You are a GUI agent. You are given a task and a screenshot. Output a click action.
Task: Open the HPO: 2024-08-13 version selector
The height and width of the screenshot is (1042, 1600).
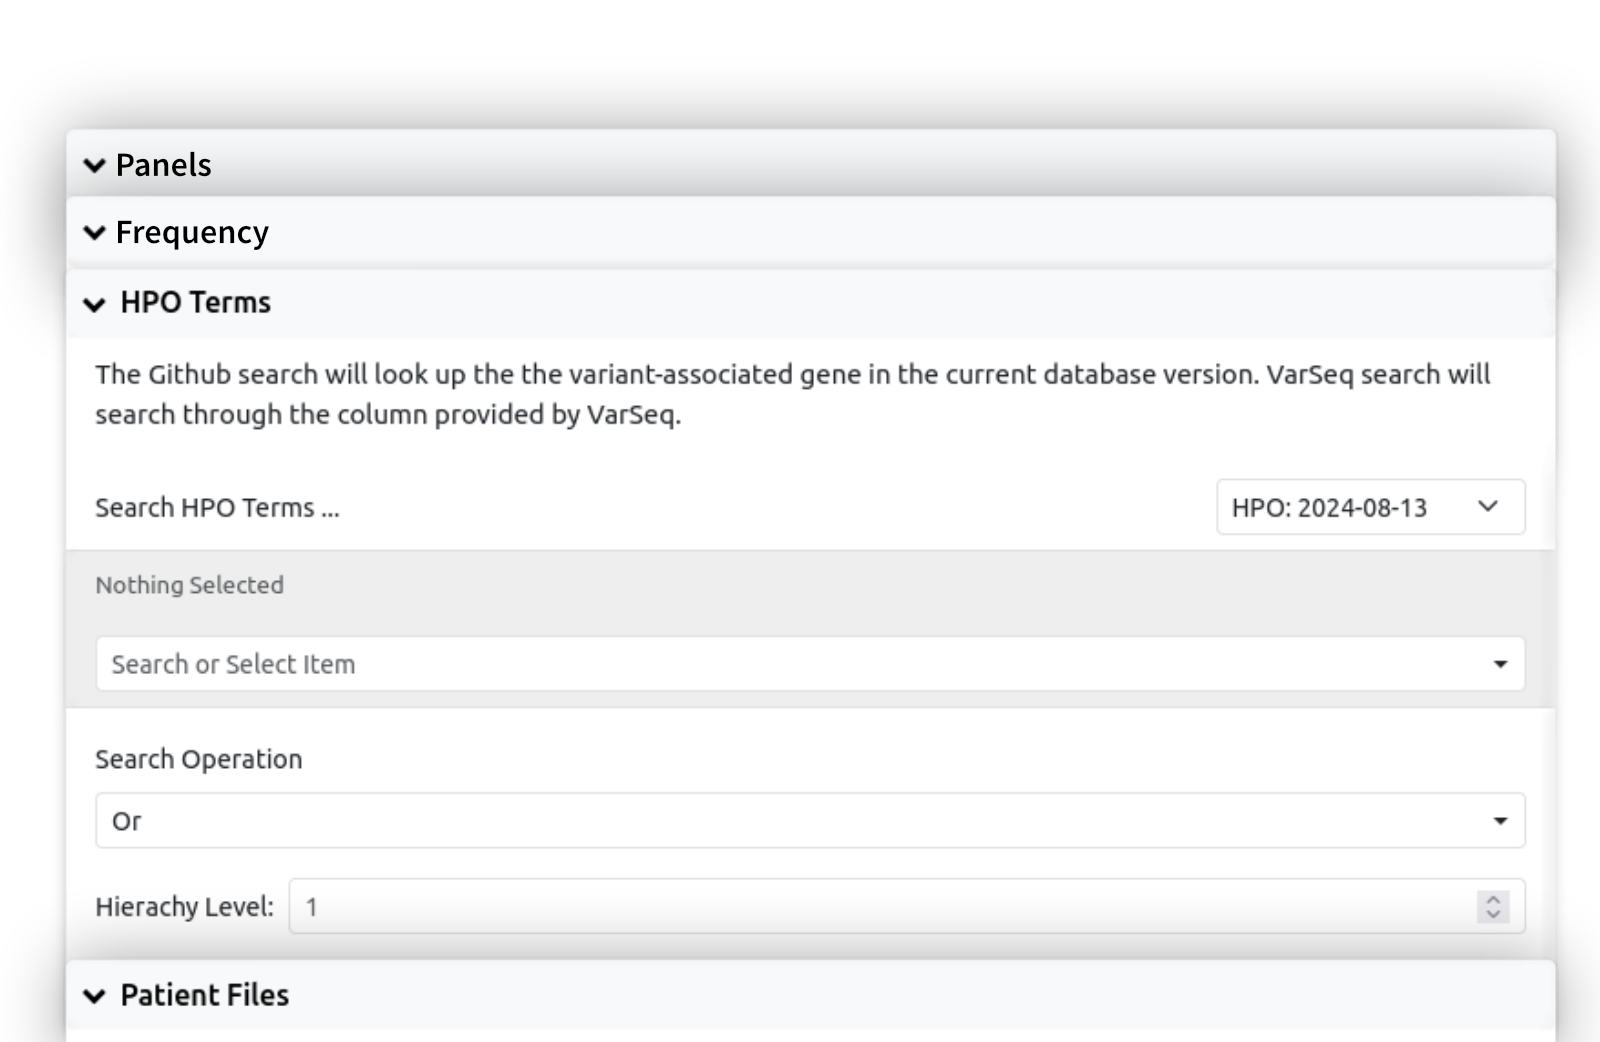pyautogui.click(x=1370, y=507)
